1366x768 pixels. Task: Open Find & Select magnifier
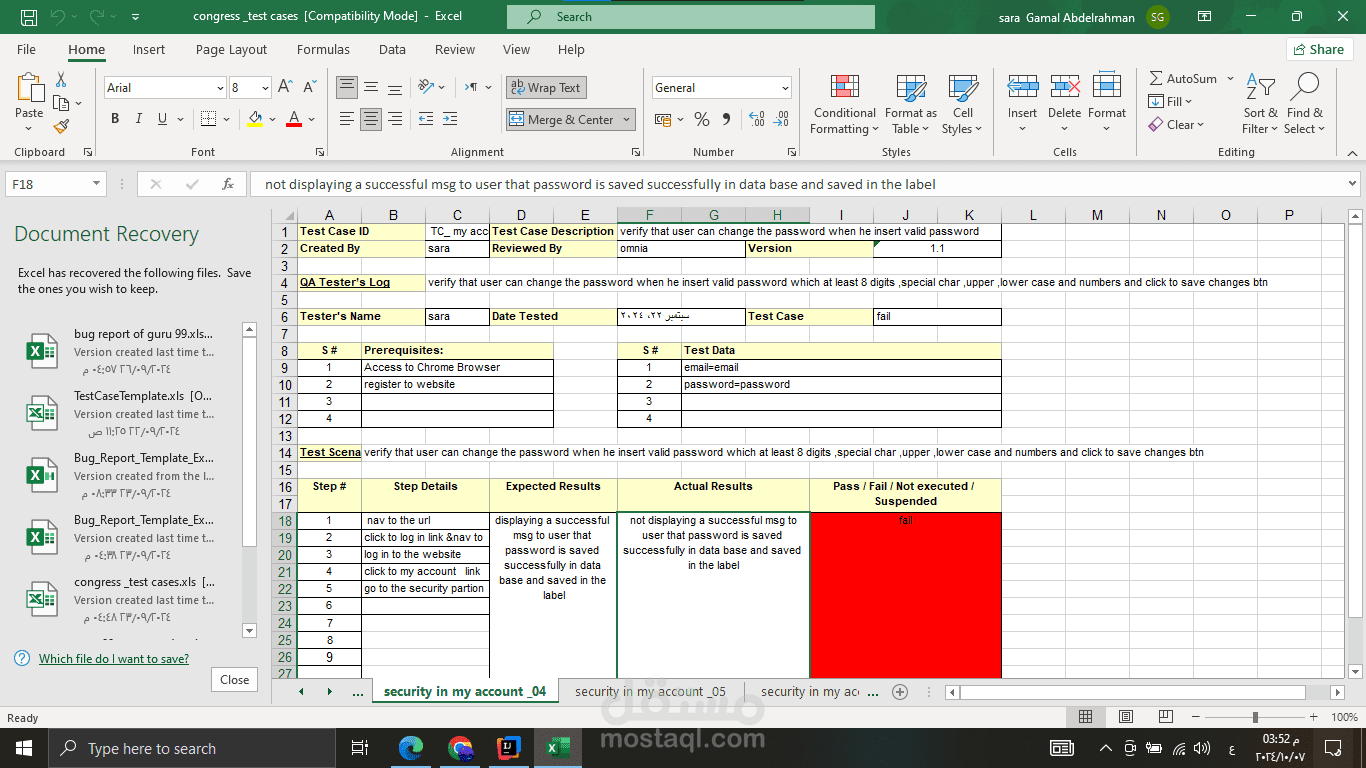[1304, 104]
